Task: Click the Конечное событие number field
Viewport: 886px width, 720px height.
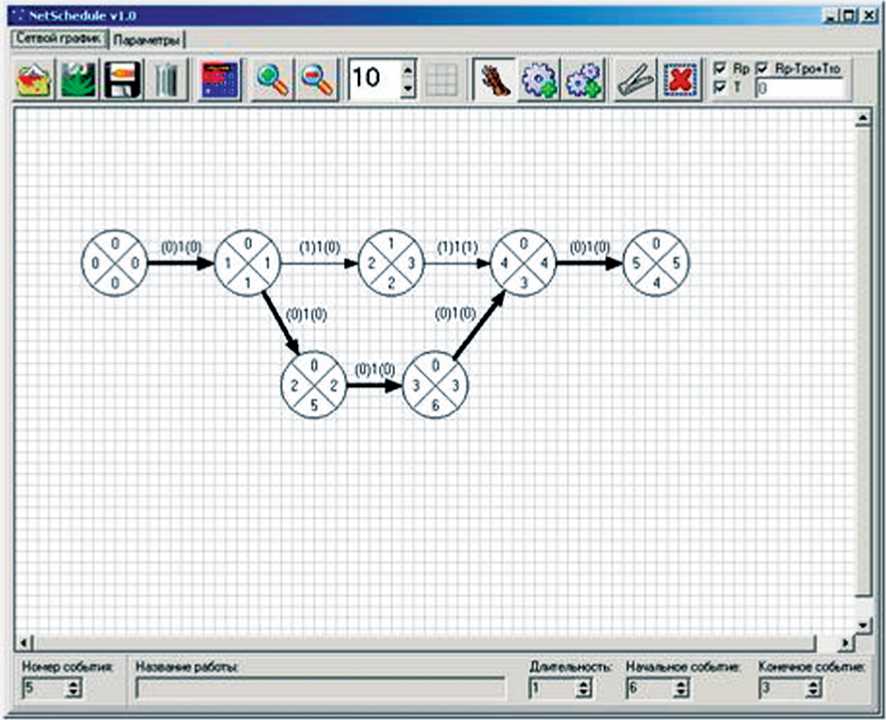Action: pos(783,688)
